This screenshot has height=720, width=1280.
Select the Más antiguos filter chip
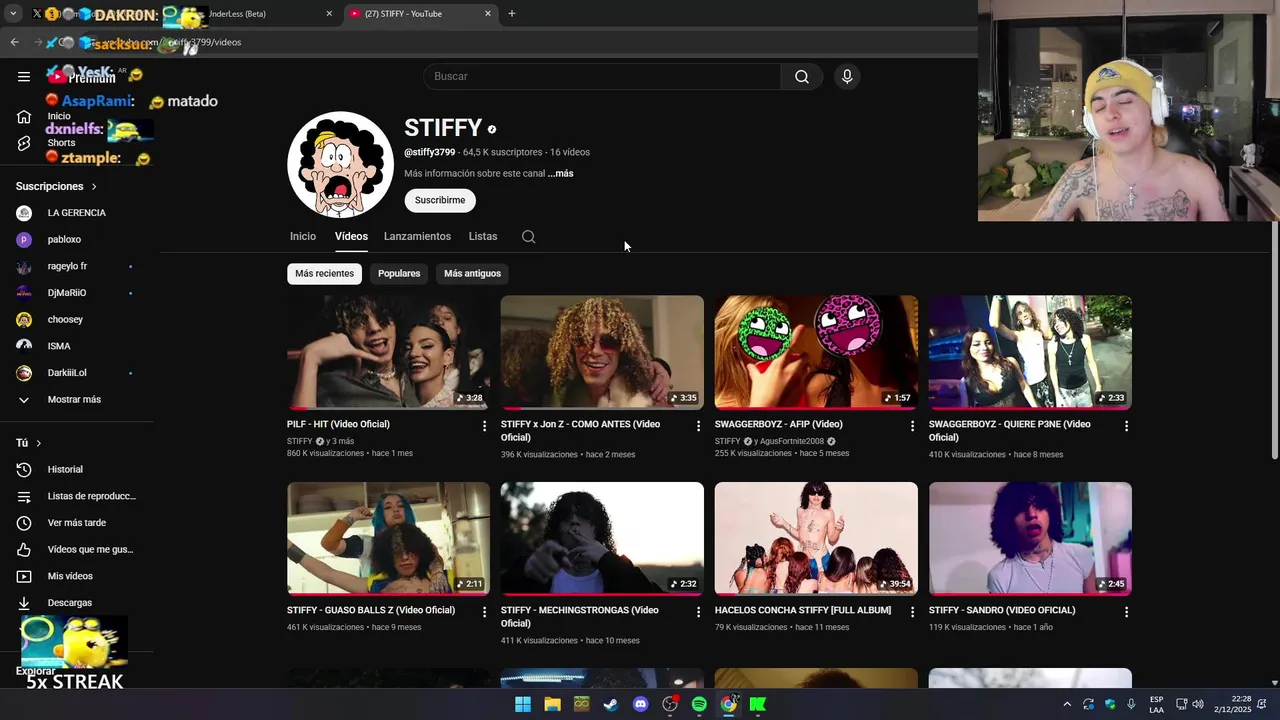[472, 274]
